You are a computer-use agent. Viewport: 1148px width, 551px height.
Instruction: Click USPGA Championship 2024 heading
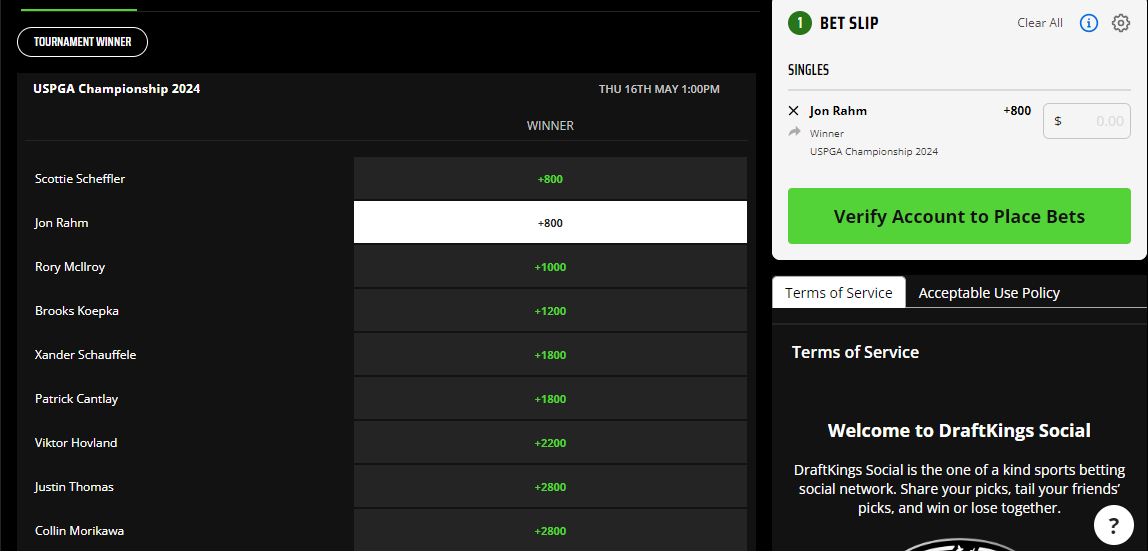coord(116,89)
